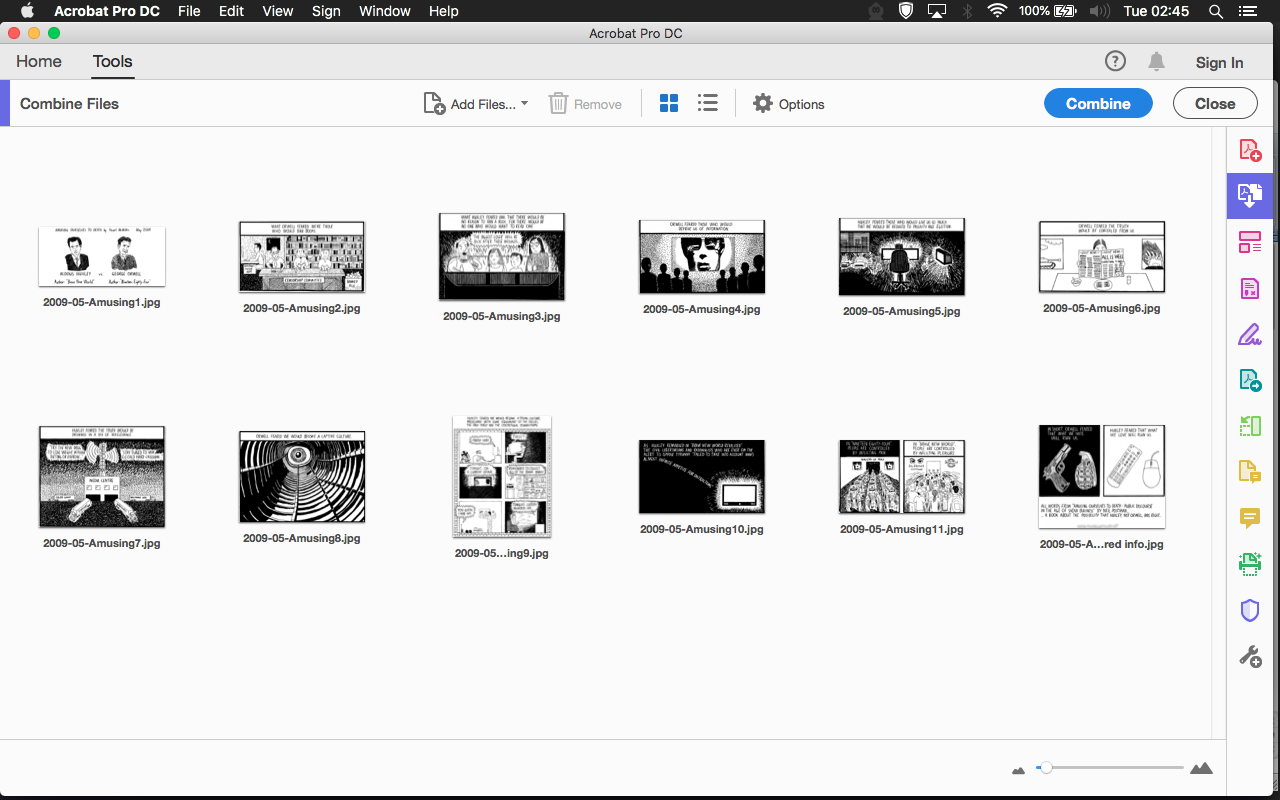Click the large thumbnails mountain icon
The height and width of the screenshot is (800, 1280).
1201,768
